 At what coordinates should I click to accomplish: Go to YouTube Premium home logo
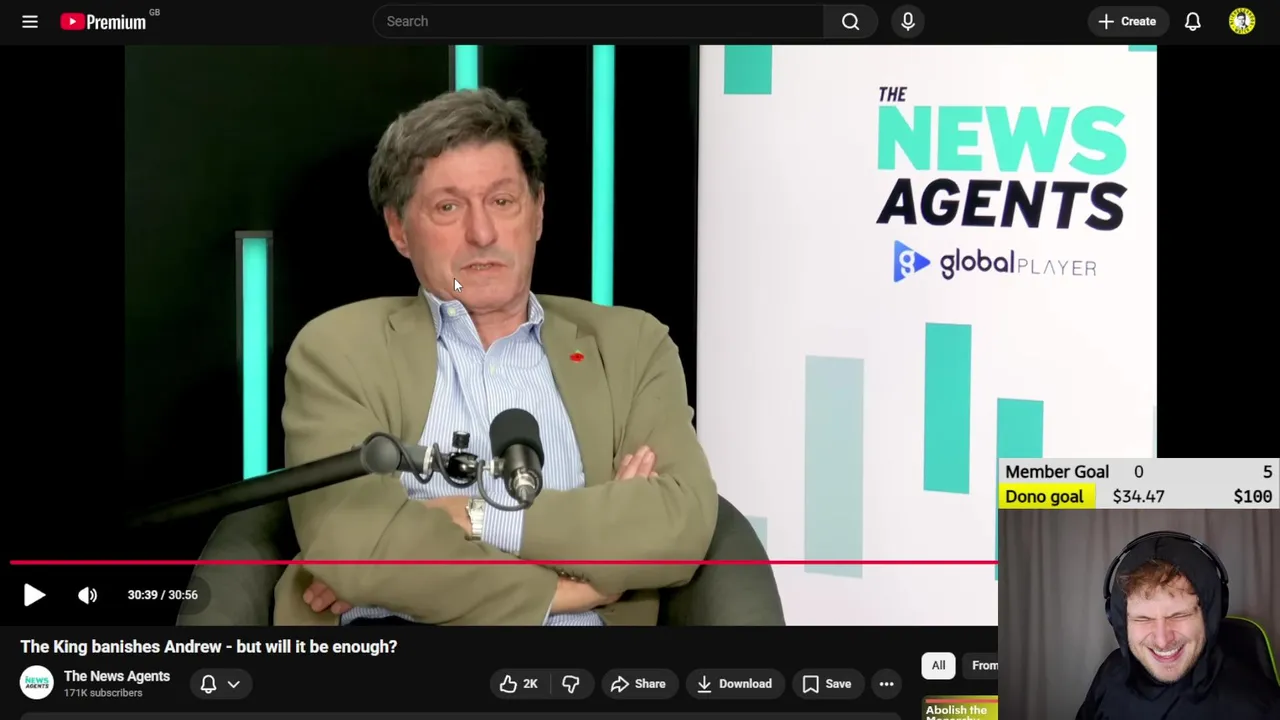click(104, 21)
